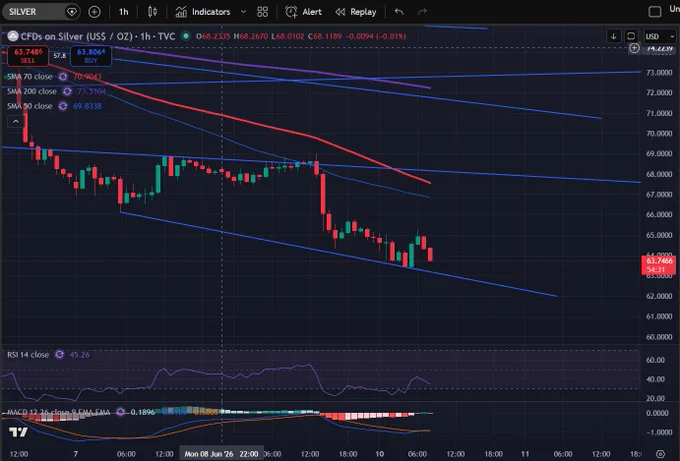The height and width of the screenshot is (461, 680).
Task: Open the layout setup square icon
Action: 654,12
